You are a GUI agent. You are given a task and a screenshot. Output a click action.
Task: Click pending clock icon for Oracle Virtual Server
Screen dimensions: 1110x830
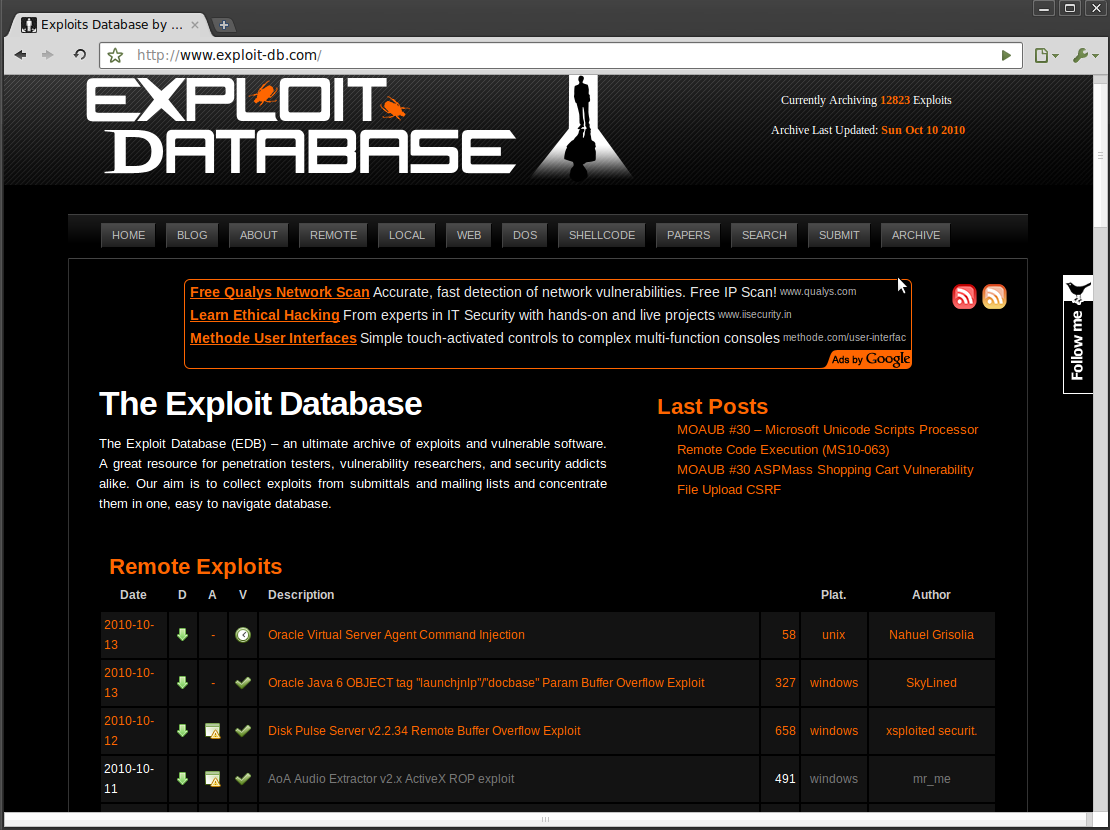[x=243, y=635]
